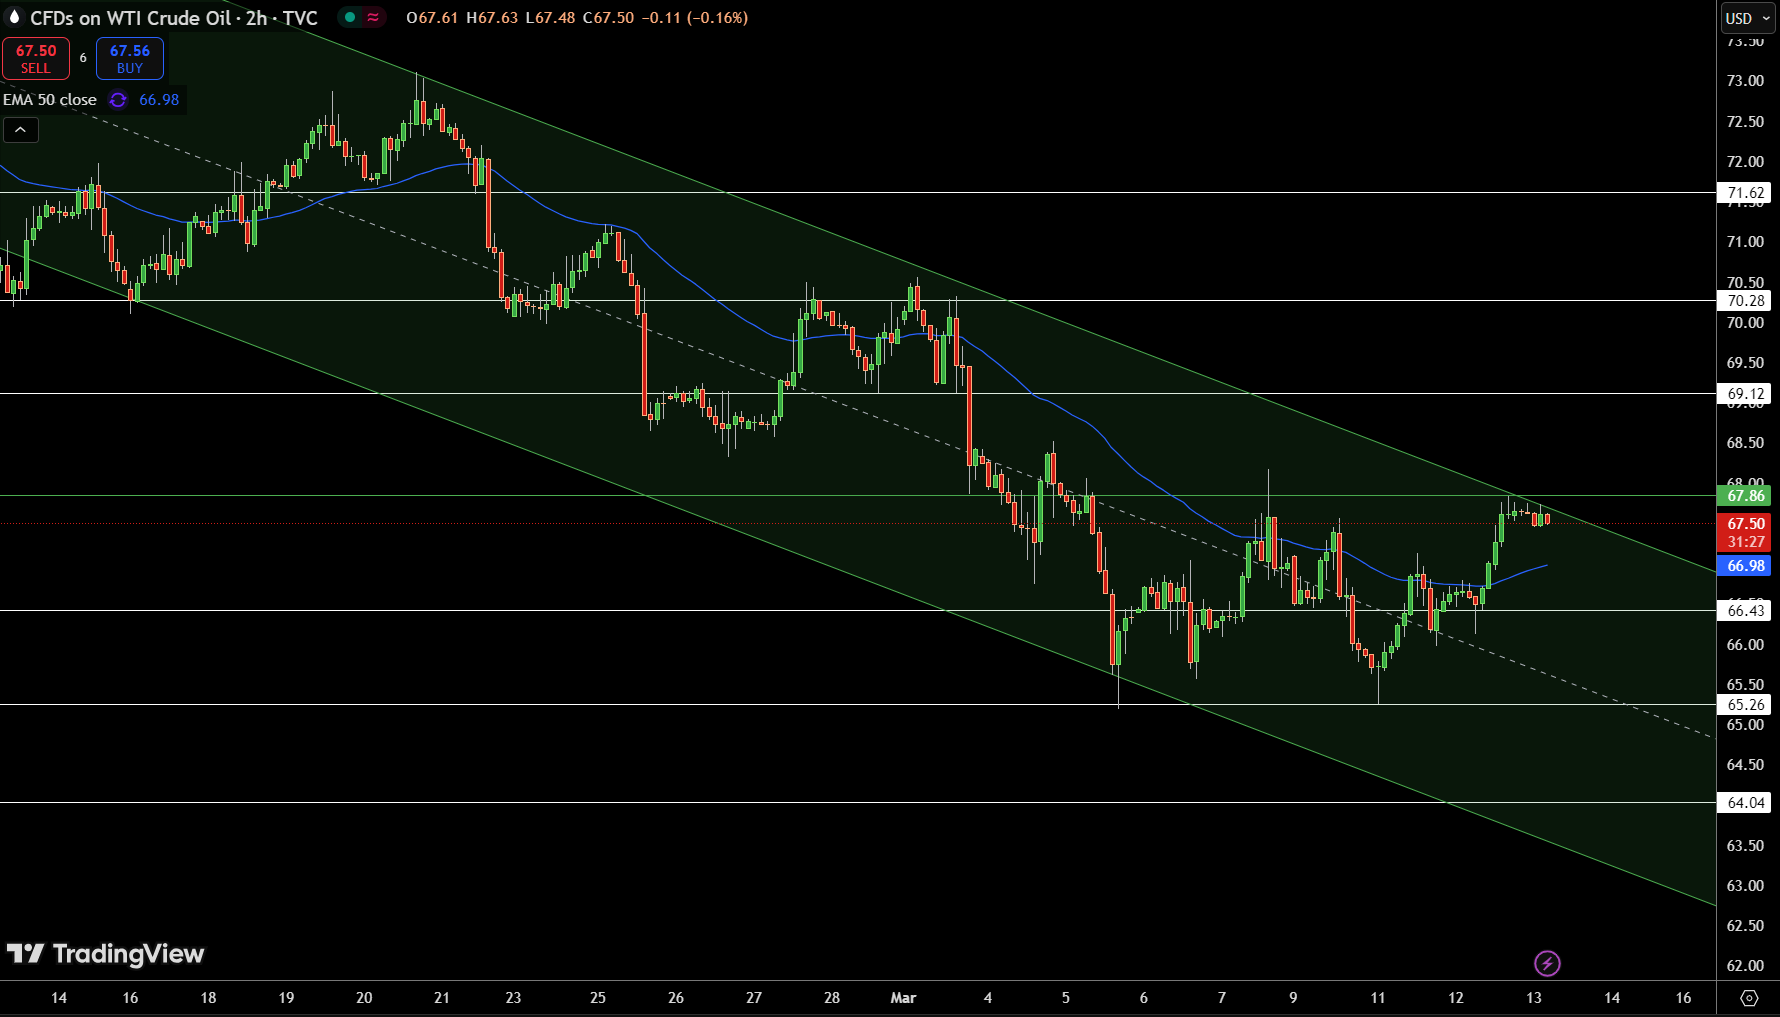This screenshot has height=1017, width=1780.
Task: Click the purple lightning go-to-realtime icon
Action: coord(1547,964)
